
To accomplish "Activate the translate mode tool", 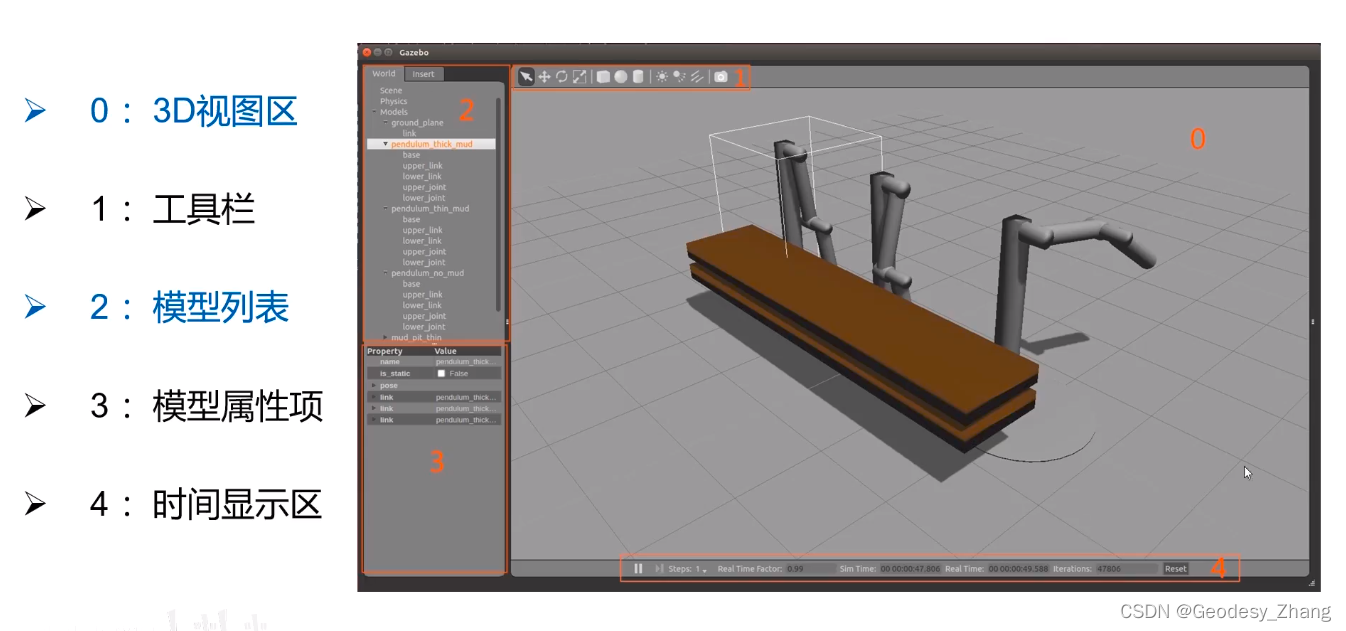I will [544, 77].
